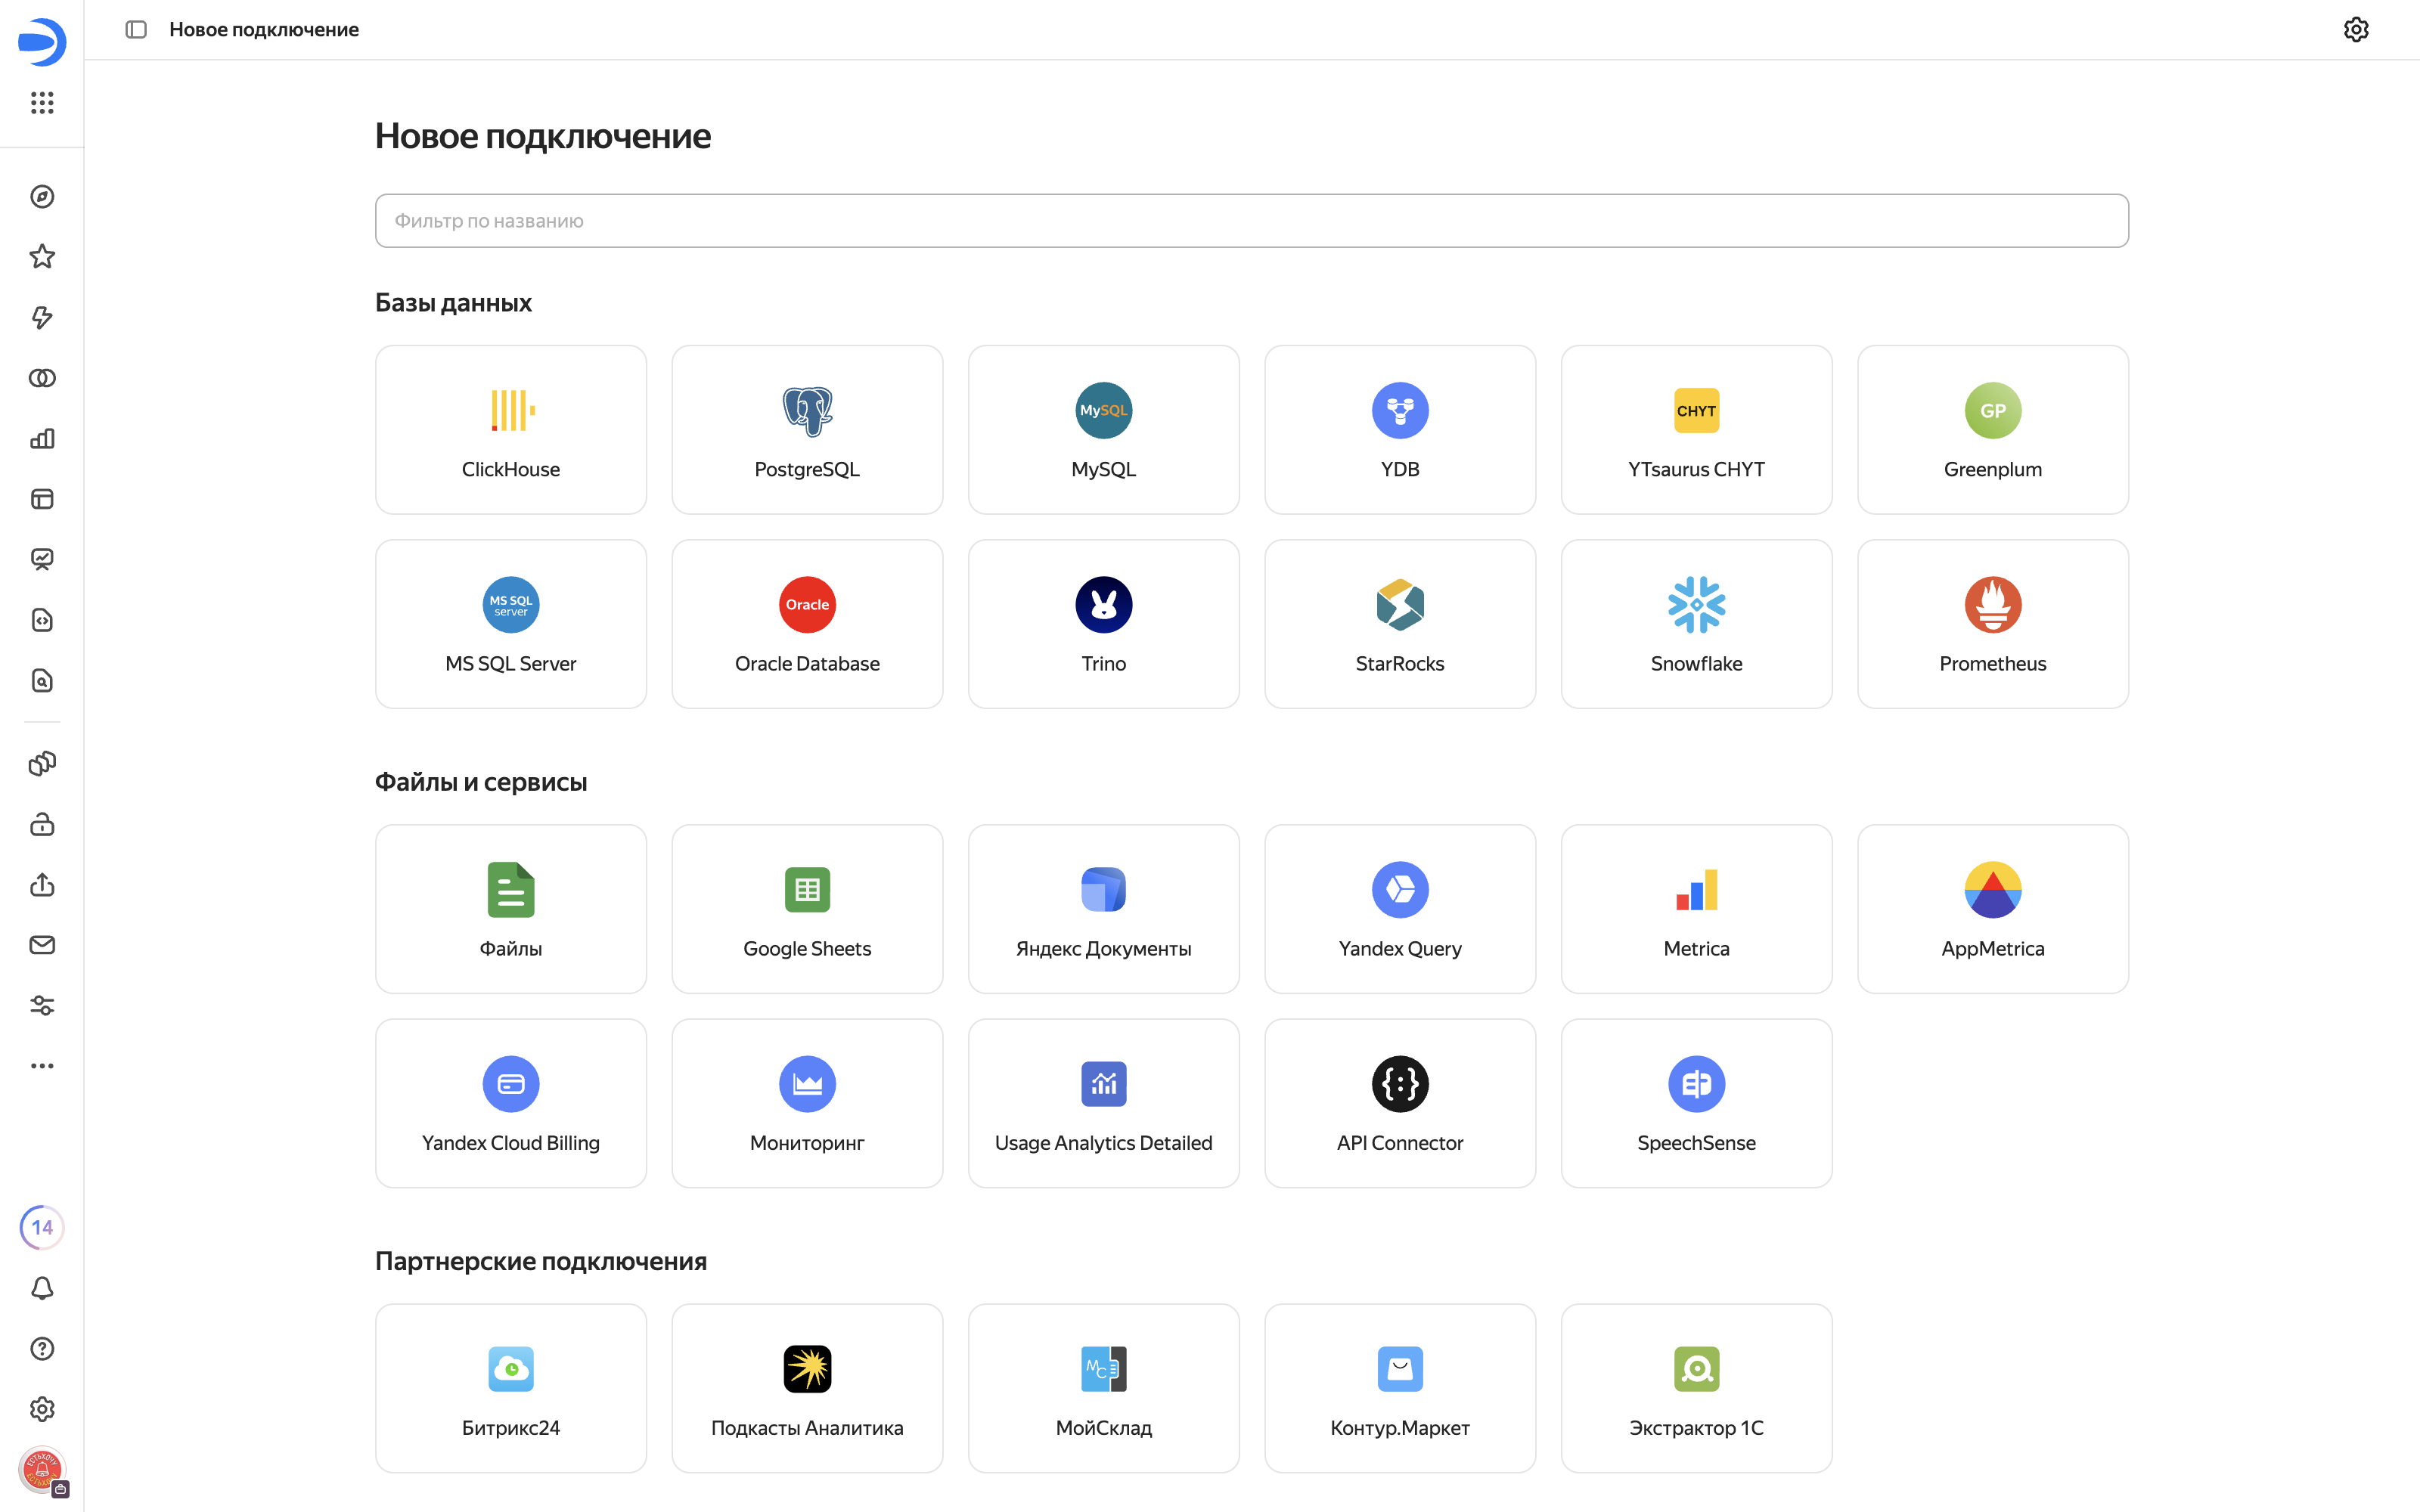The height and width of the screenshot is (1512, 2420).
Task: Pick the Greenplum connection
Action: (x=1993, y=430)
